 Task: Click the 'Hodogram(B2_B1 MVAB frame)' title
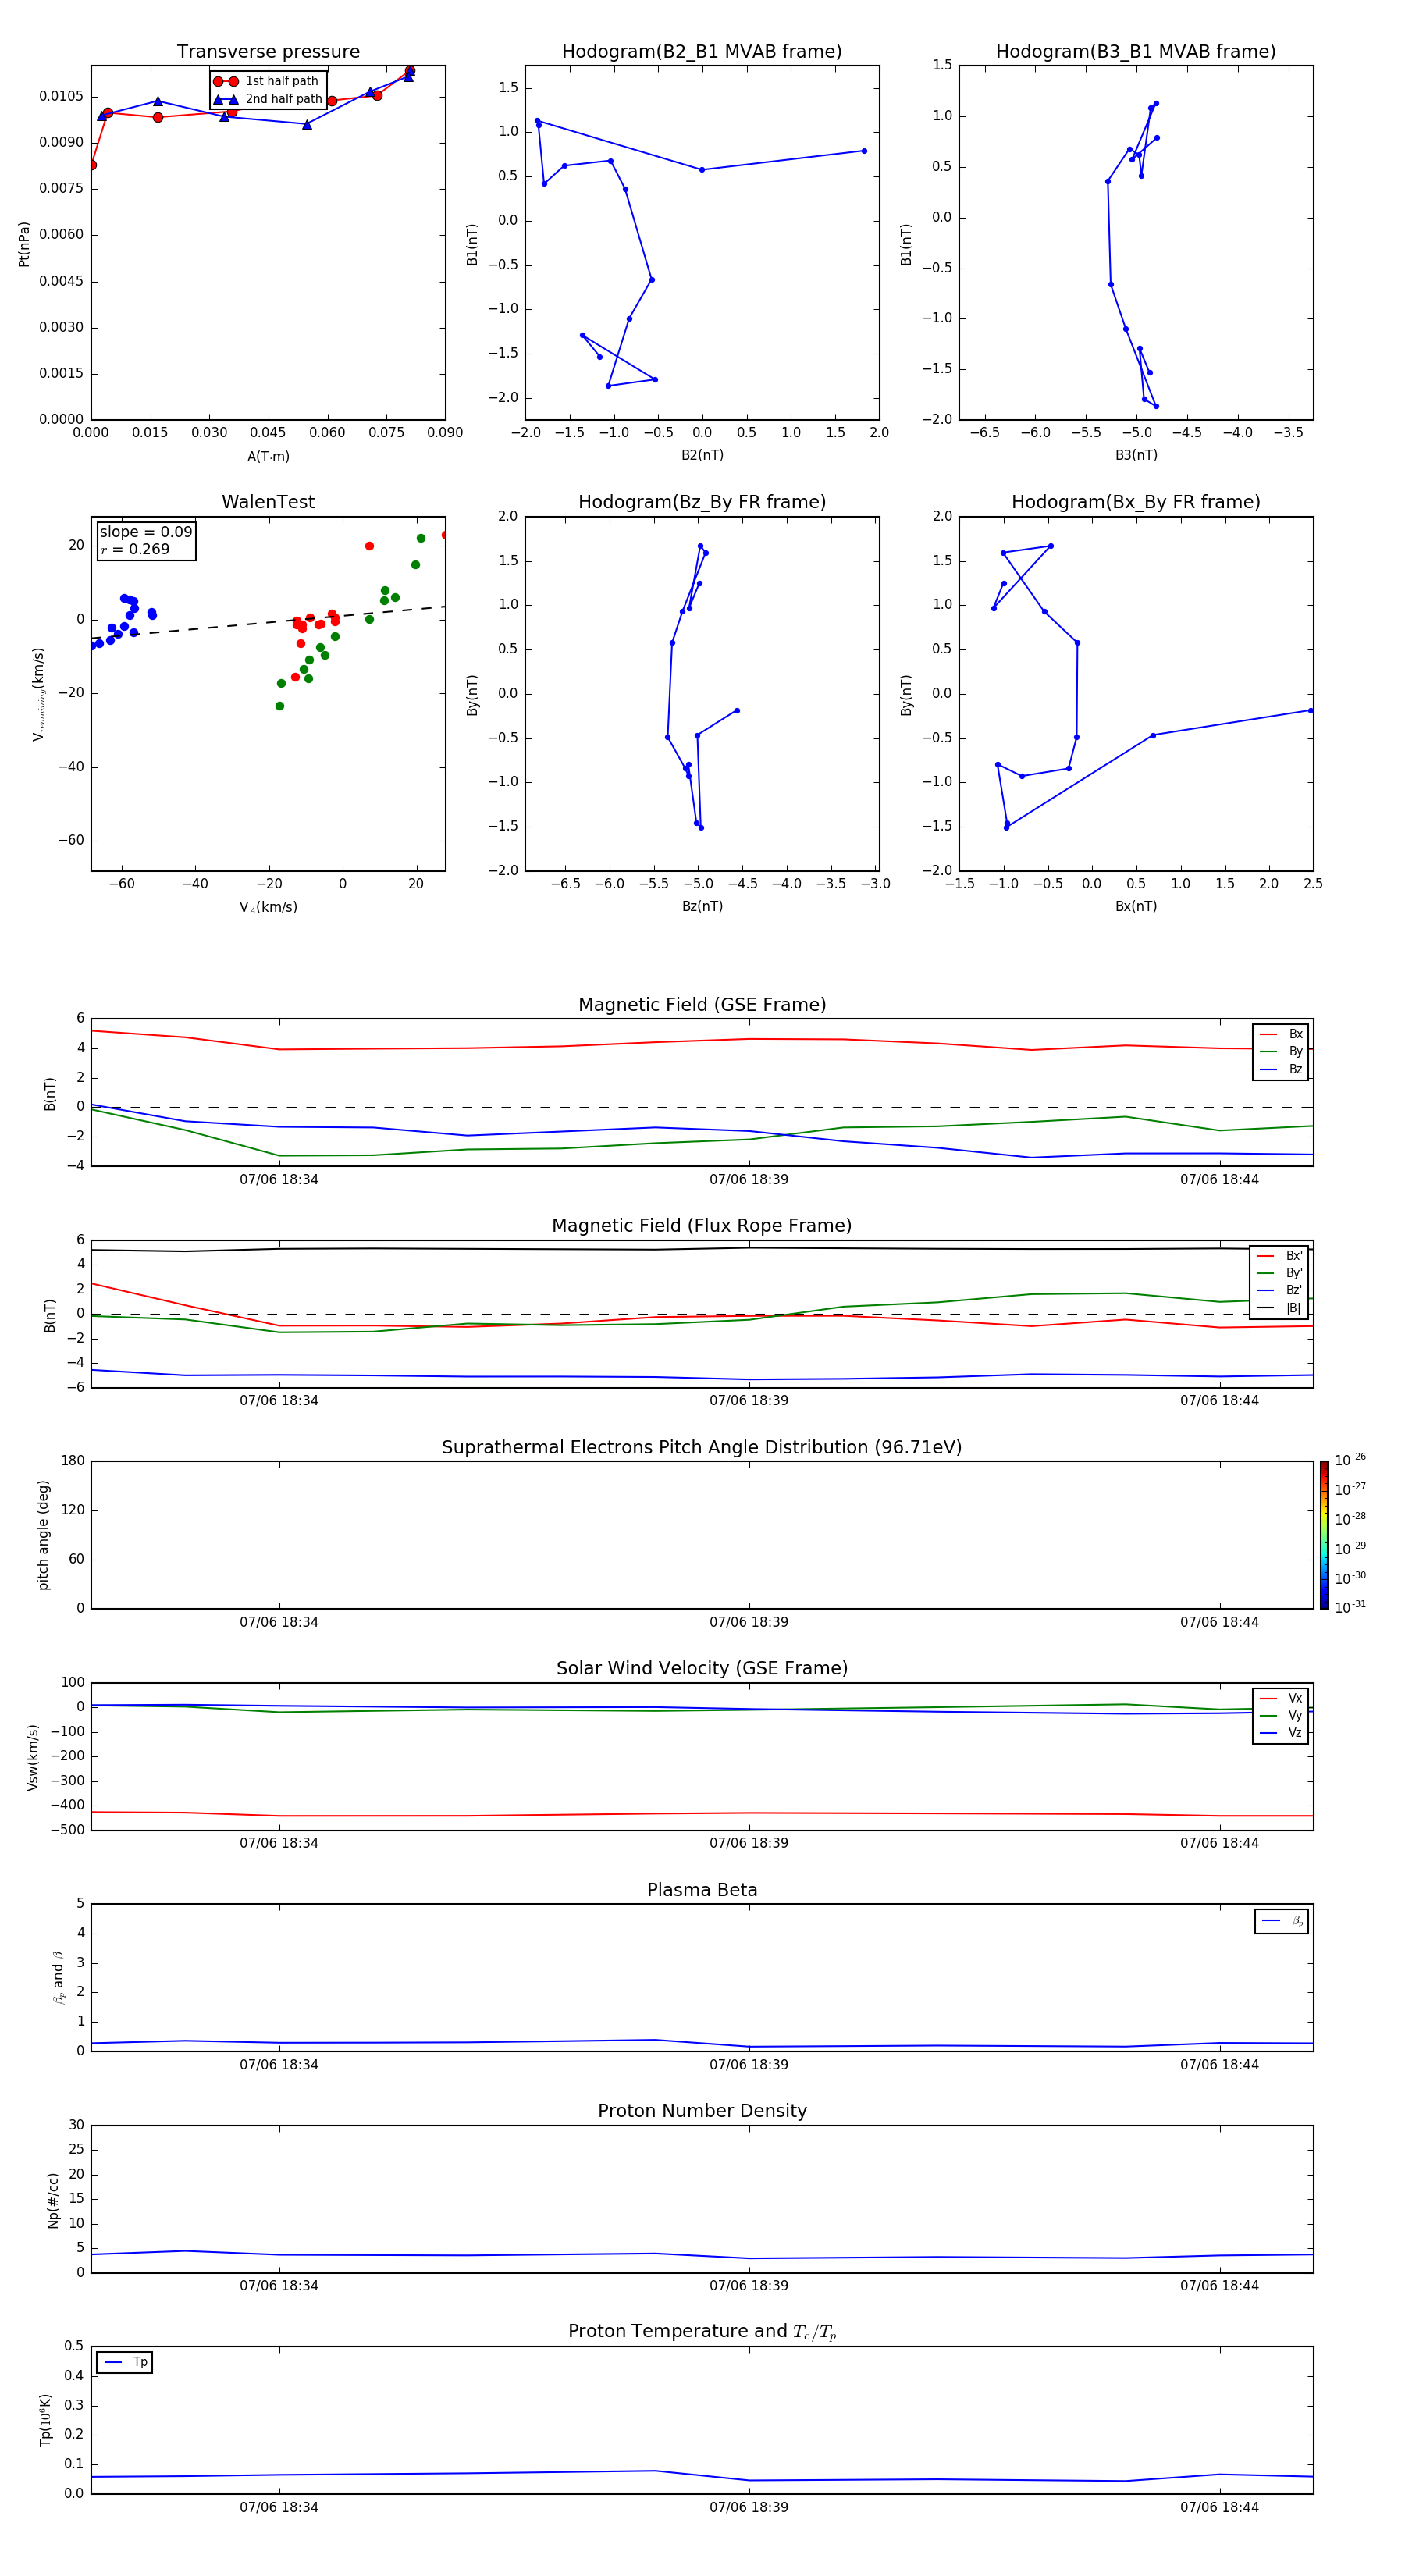[702, 52]
